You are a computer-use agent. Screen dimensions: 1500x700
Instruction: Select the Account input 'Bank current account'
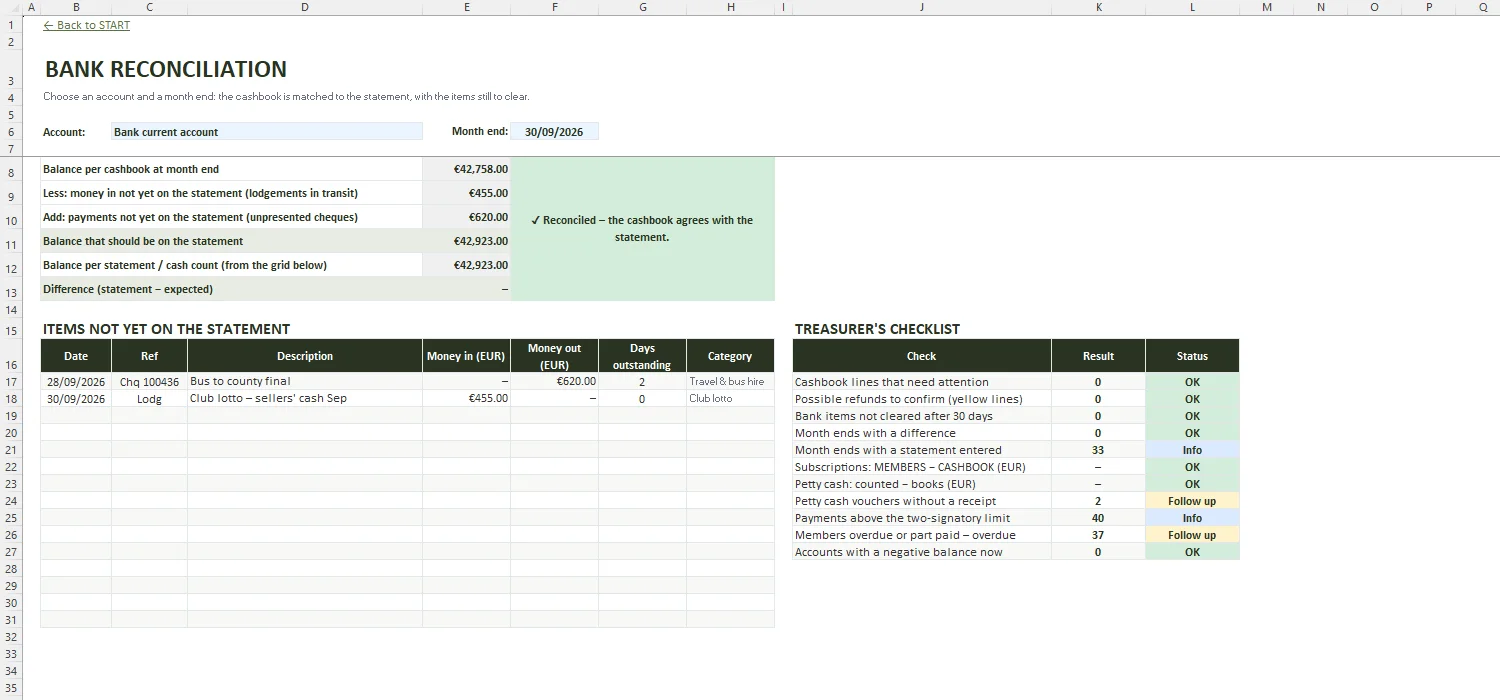tap(267, 131)
